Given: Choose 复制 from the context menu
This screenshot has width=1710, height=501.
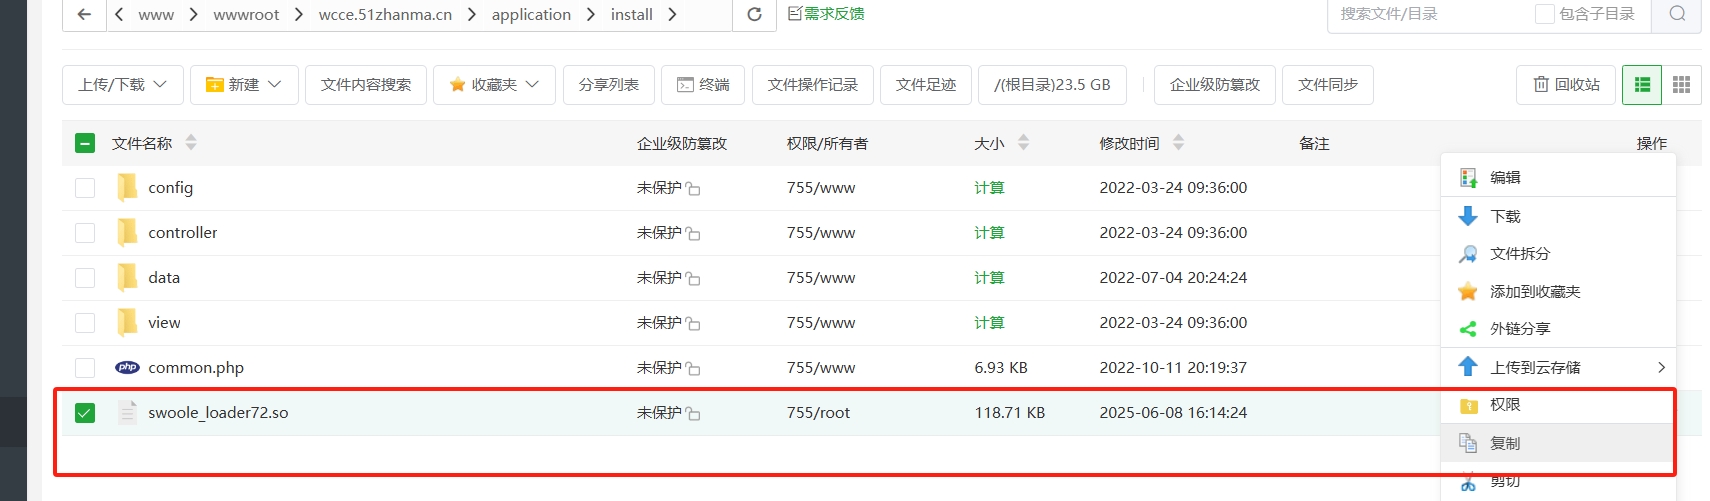Looking at the screenshot, I should pyautogui.click(x=1505, y=443).
